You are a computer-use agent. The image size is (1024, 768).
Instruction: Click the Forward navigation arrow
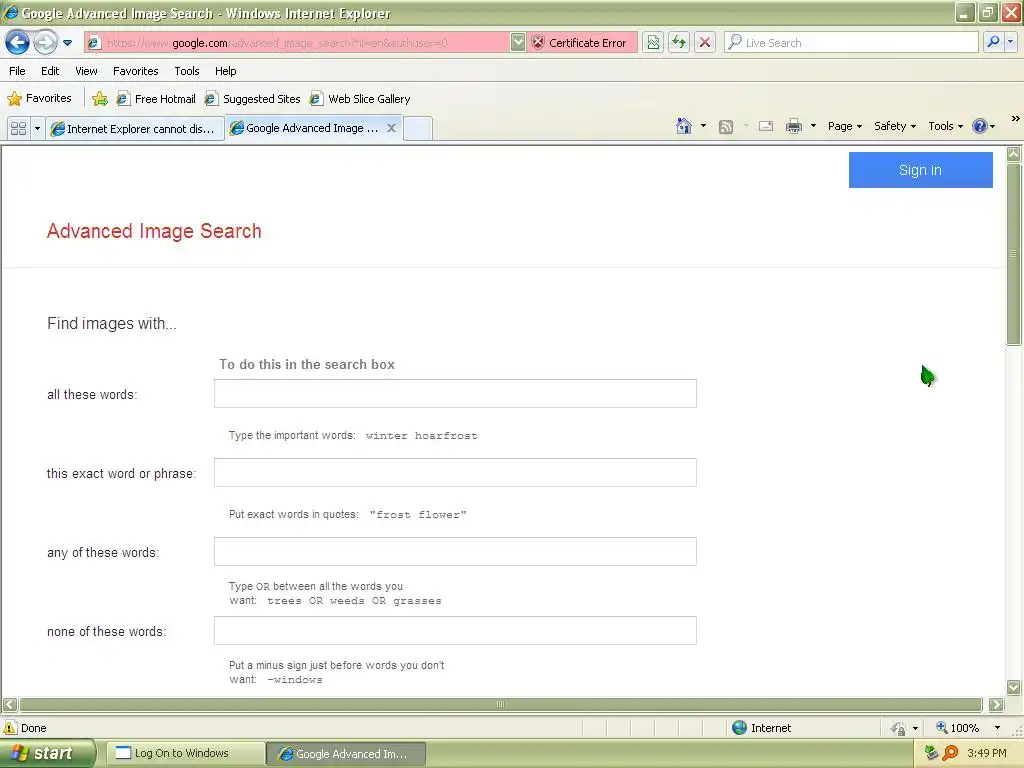(x=45, y=43)
